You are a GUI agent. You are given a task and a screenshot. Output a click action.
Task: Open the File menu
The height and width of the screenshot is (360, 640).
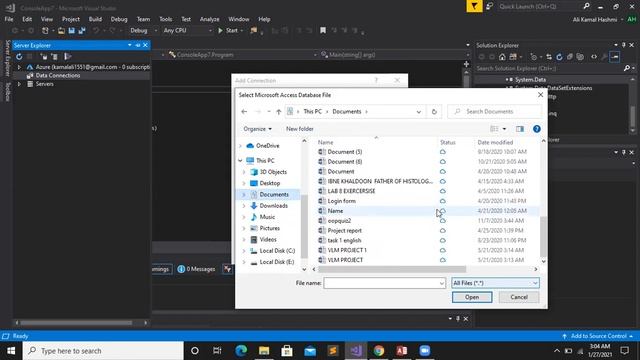point(9,19)
